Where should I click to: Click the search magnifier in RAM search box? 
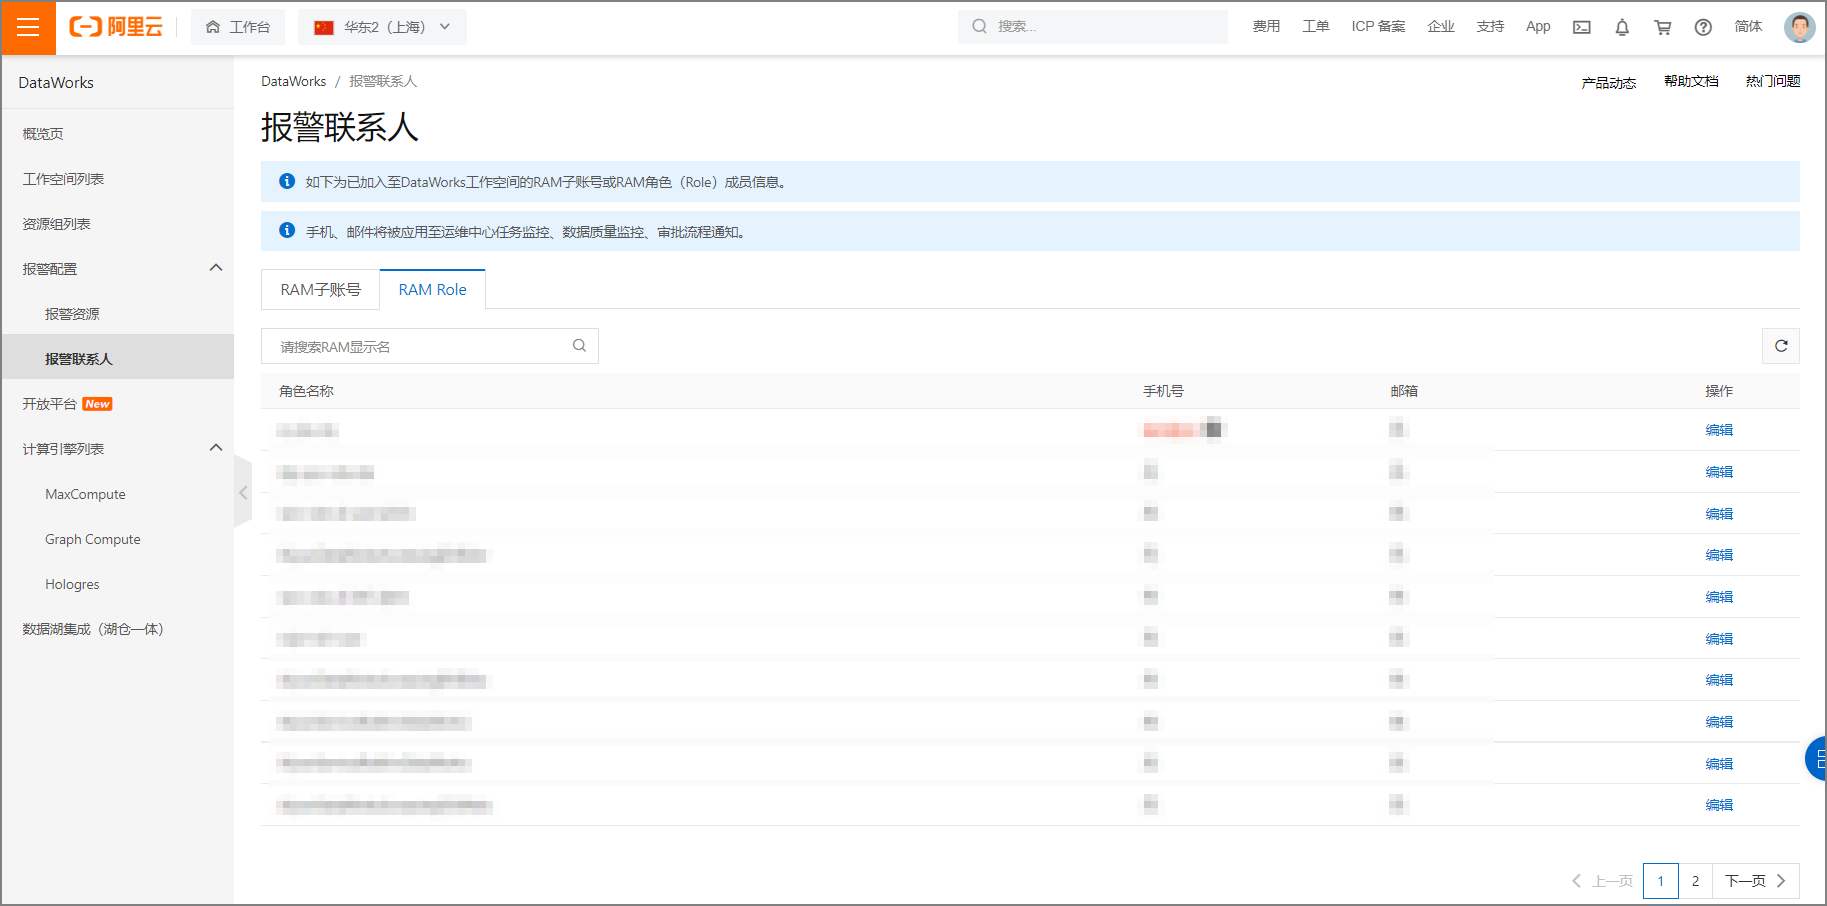[x=579, y=346]
